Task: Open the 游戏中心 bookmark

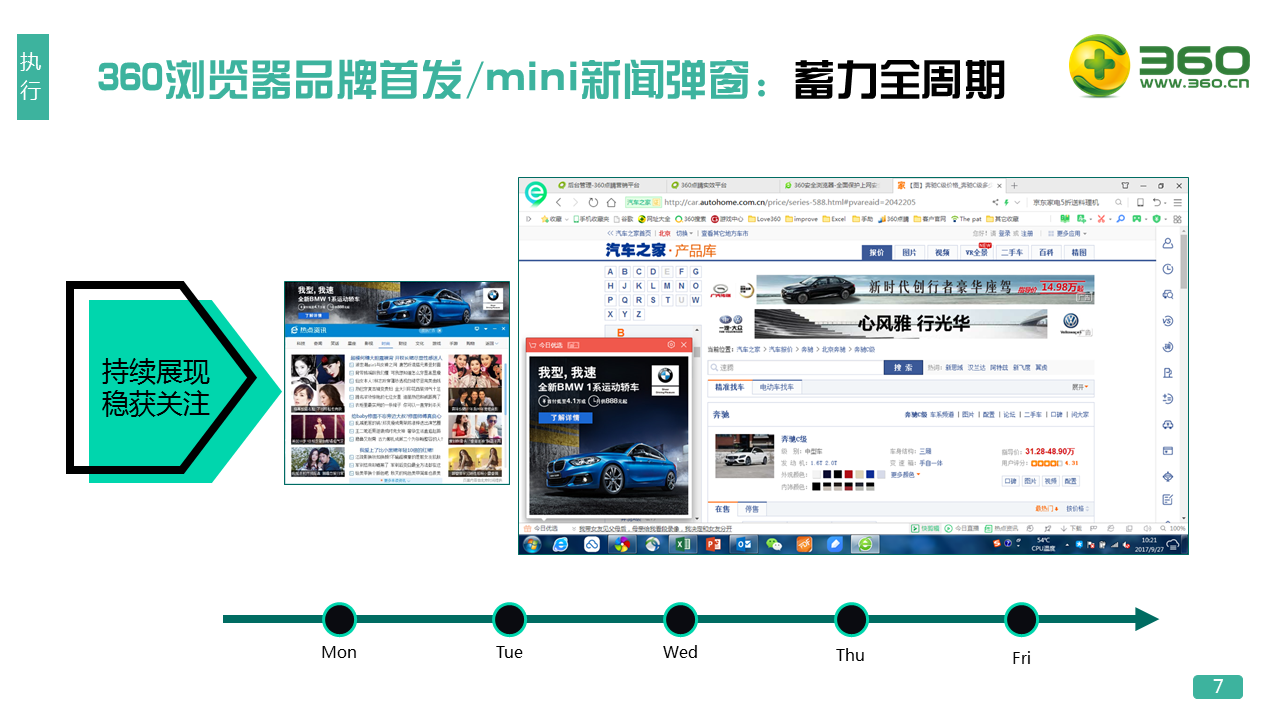Action: (727, 219)
